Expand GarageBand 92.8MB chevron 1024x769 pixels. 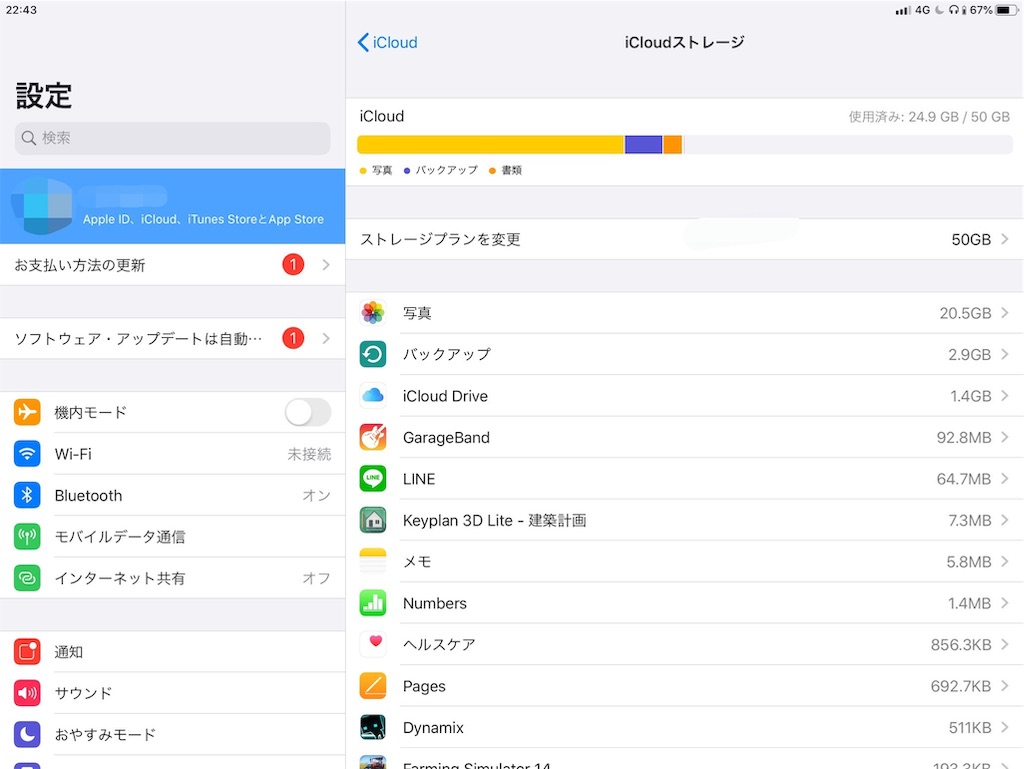(x=1005, y=437)
